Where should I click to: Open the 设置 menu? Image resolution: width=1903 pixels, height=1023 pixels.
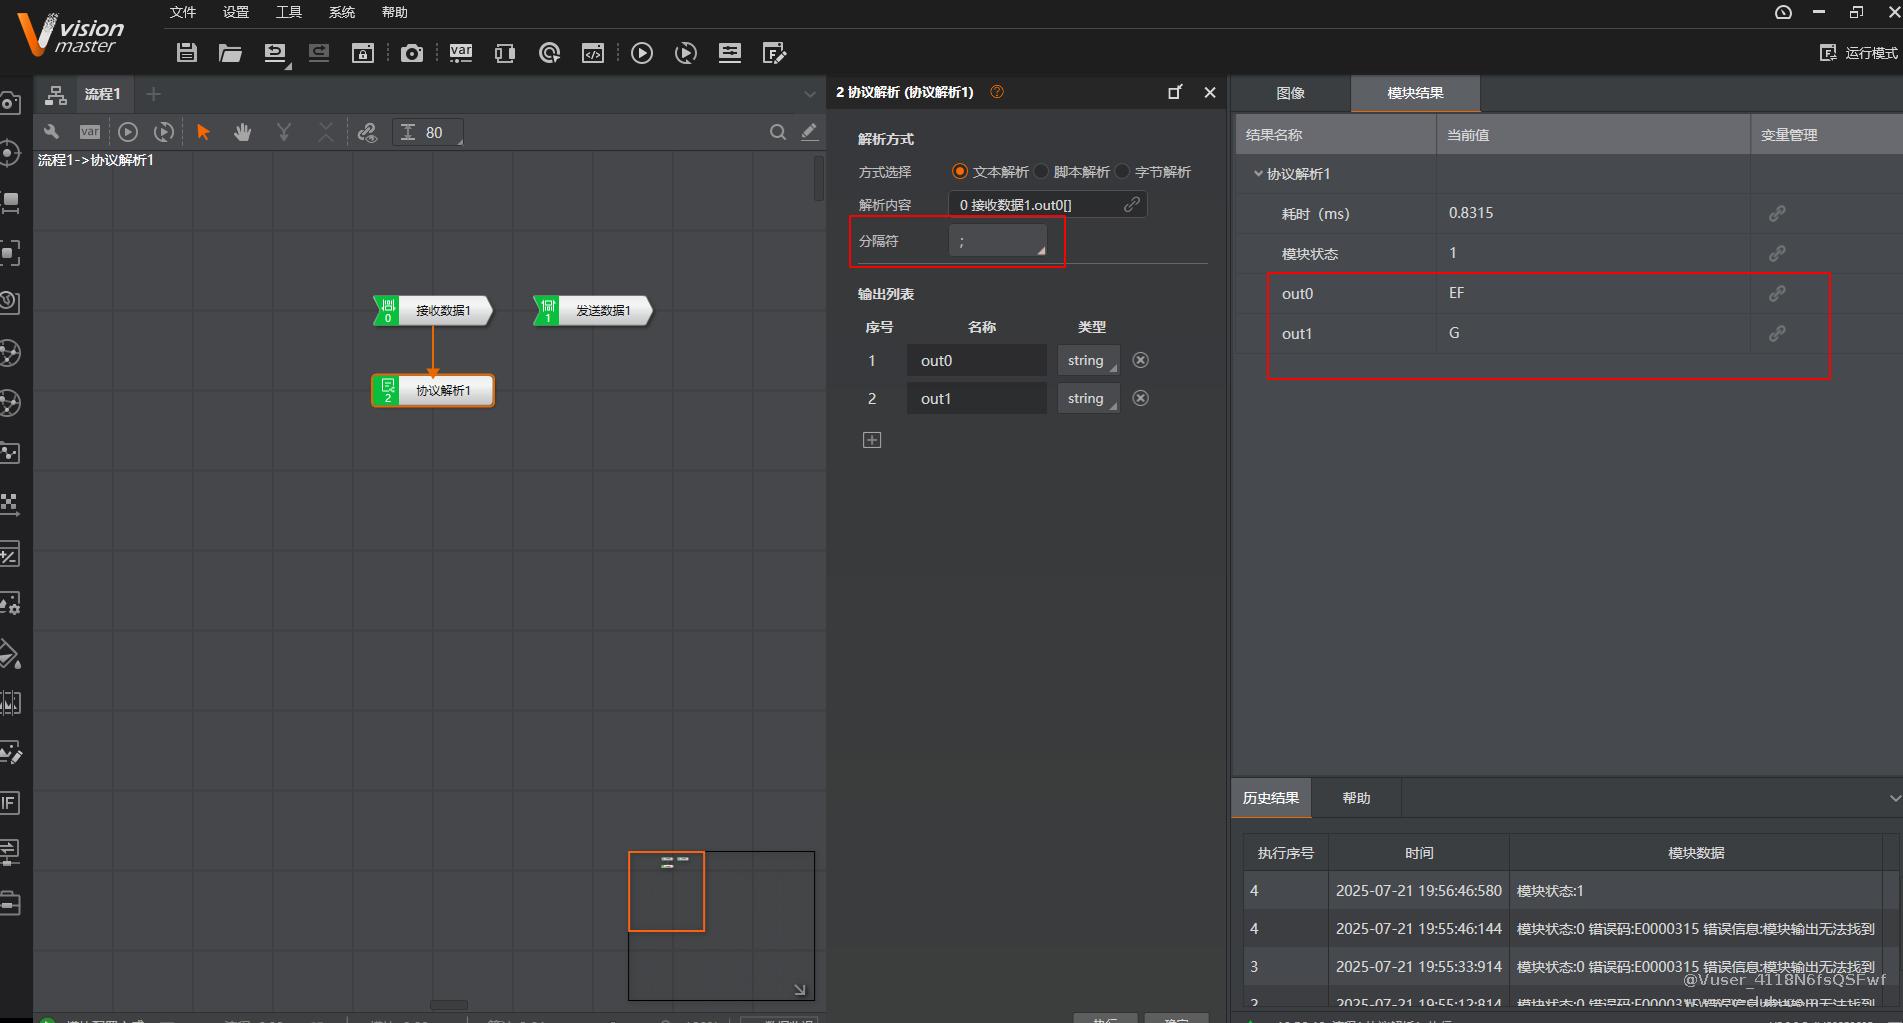click(x=236, y=12)
